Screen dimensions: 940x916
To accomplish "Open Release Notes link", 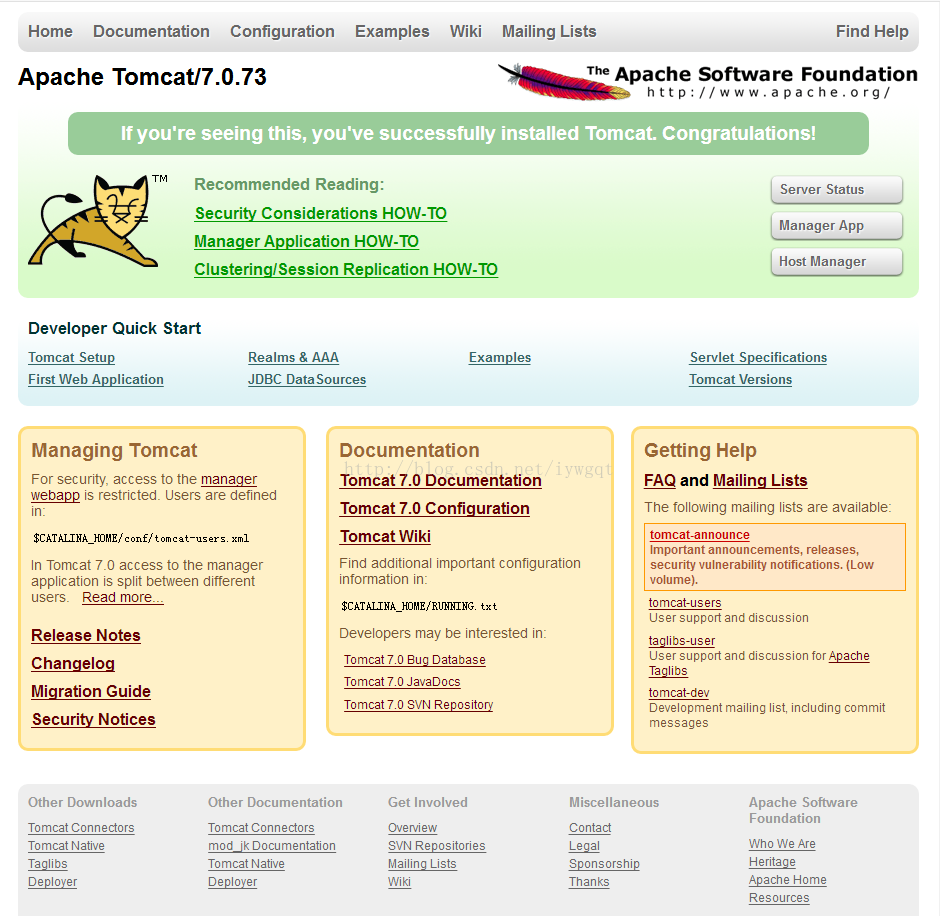I will pyautogui.click(x=86, y=635).
